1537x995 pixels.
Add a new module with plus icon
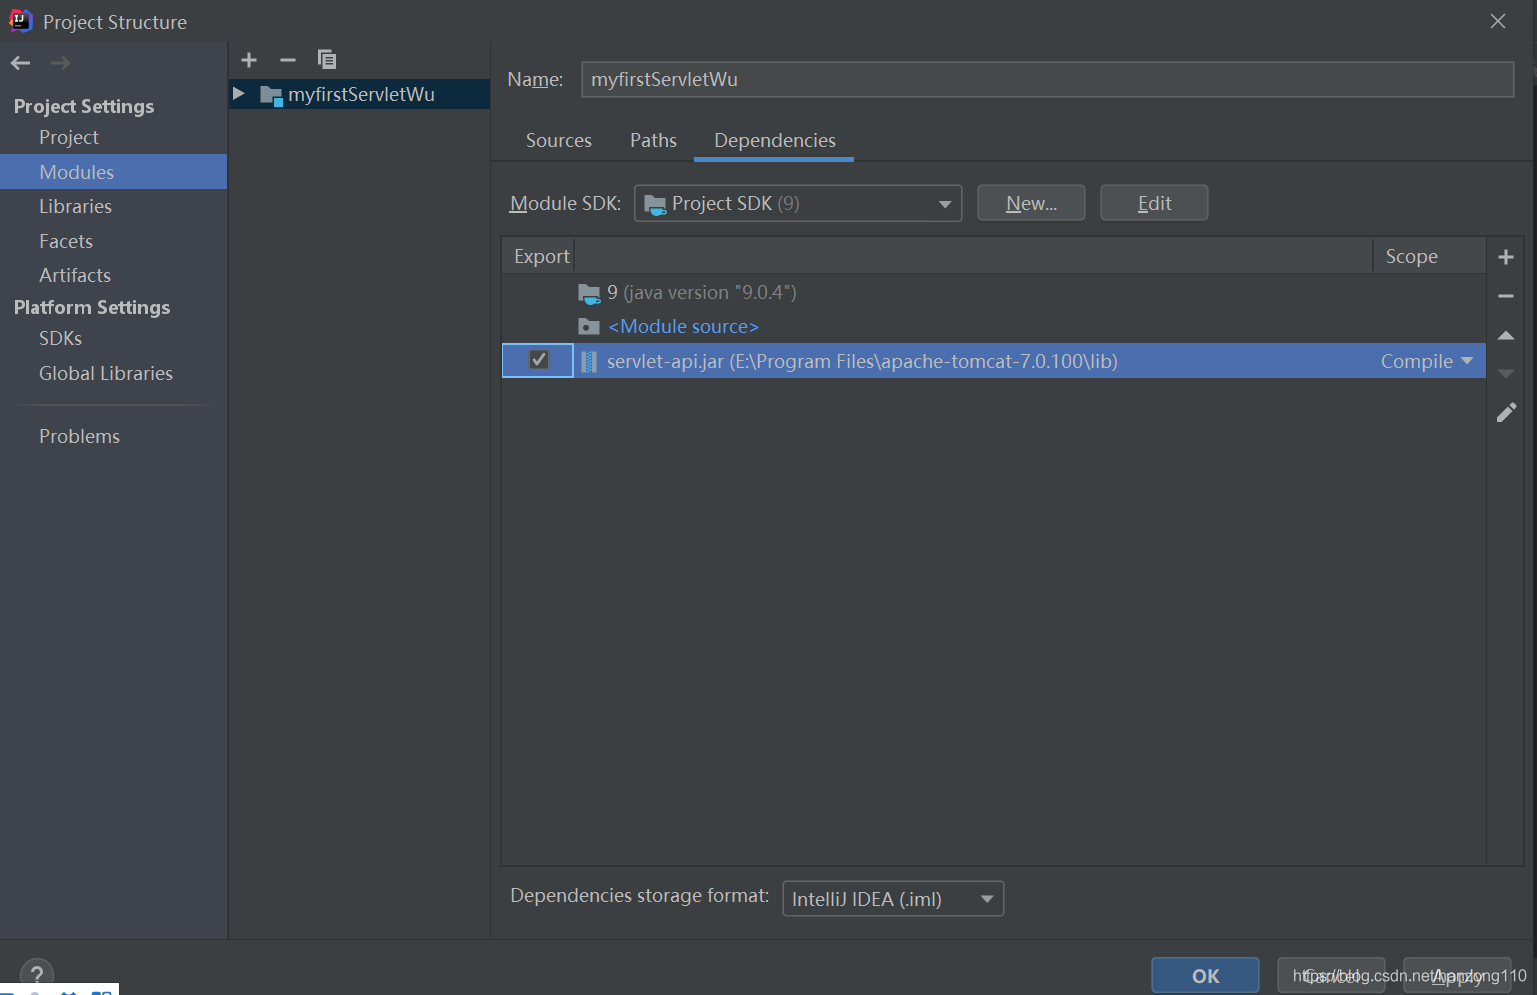pos(249,60)
